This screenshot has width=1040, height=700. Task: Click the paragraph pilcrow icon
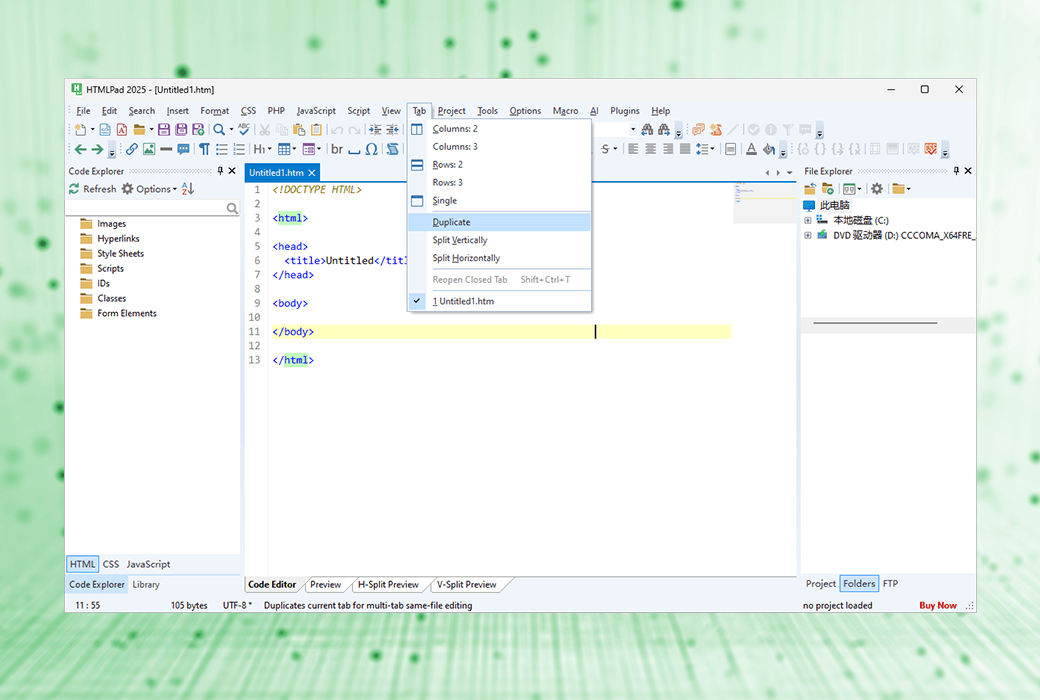coord(204,149)
